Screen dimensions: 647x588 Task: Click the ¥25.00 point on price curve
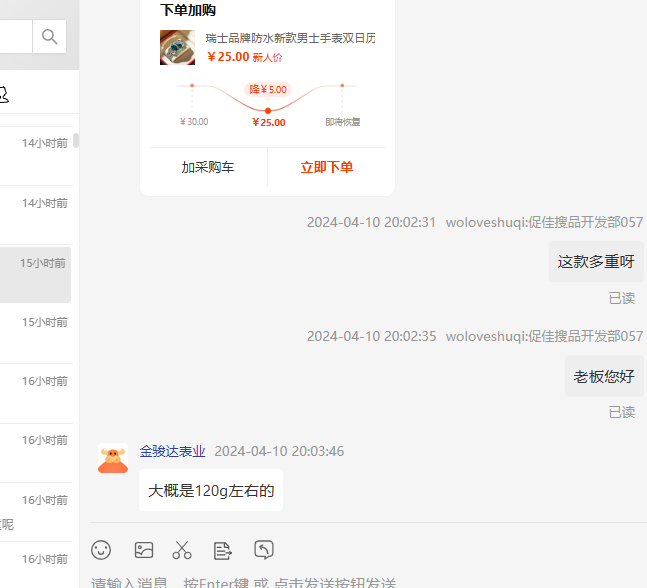(x=267, y=110)
